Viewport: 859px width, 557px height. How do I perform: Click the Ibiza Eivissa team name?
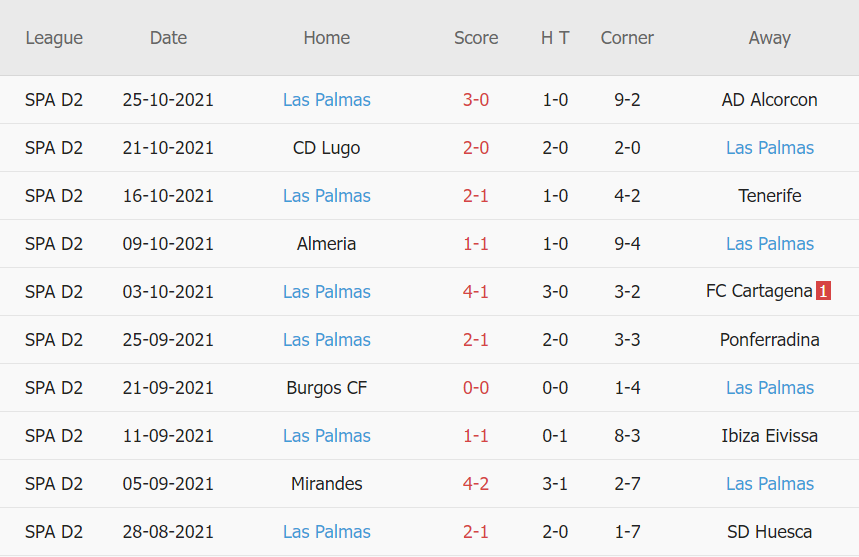point(769,436)
